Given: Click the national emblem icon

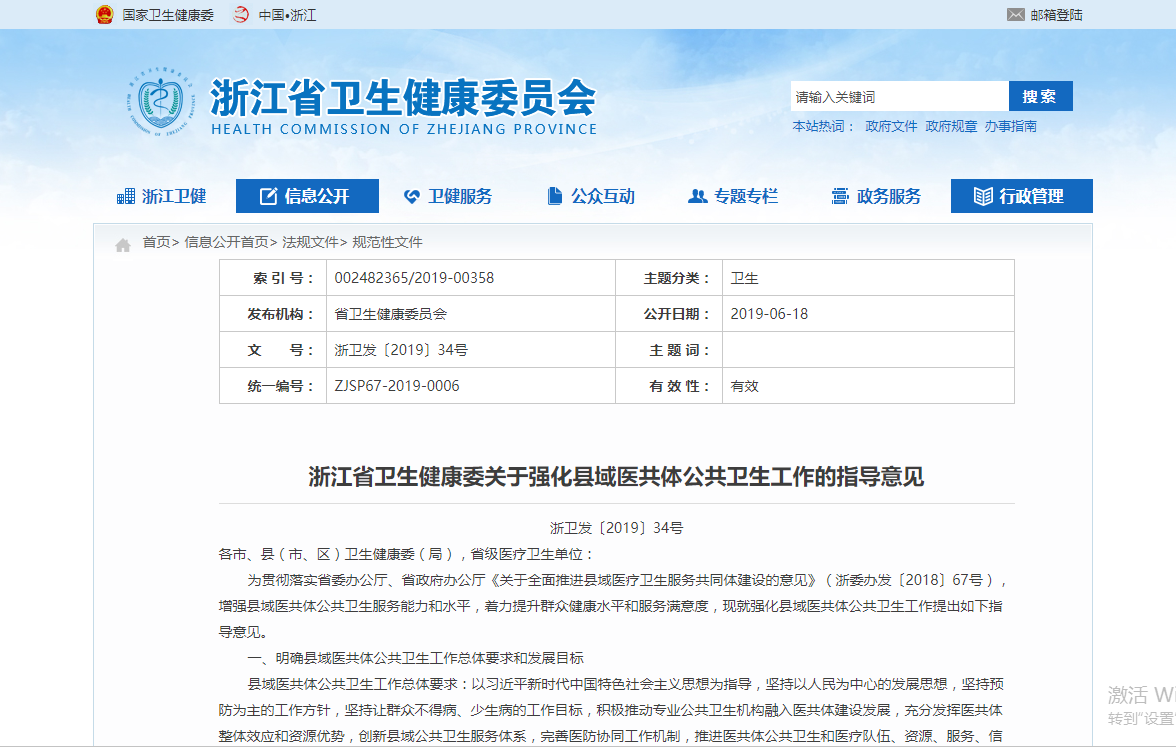Looking at the screenshot, I should coord(104,14).
